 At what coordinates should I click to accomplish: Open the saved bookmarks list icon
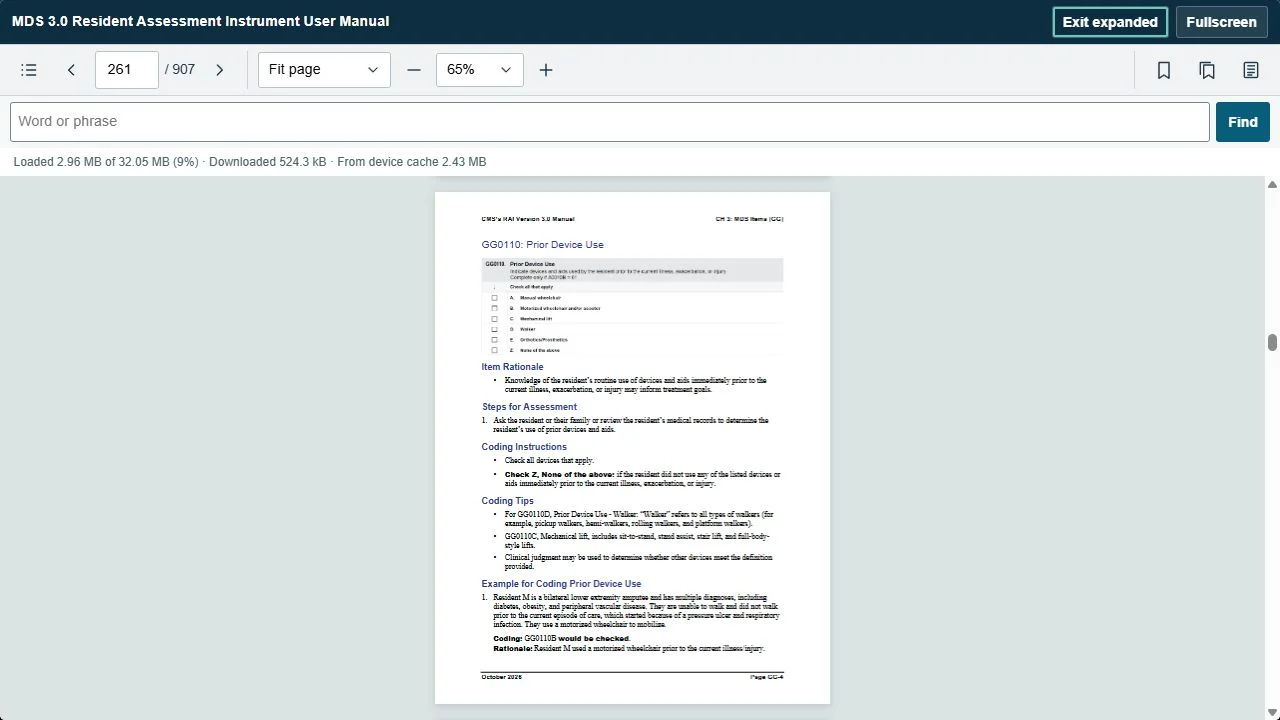pyautogui.click(x=1207, y=70)
